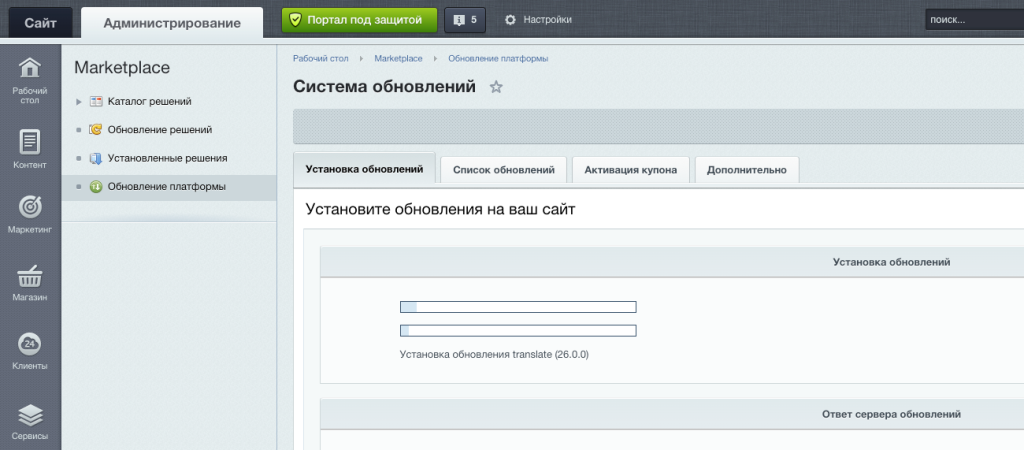
Task: Open Установленные решения menu item
Action: tap(168, 158)
